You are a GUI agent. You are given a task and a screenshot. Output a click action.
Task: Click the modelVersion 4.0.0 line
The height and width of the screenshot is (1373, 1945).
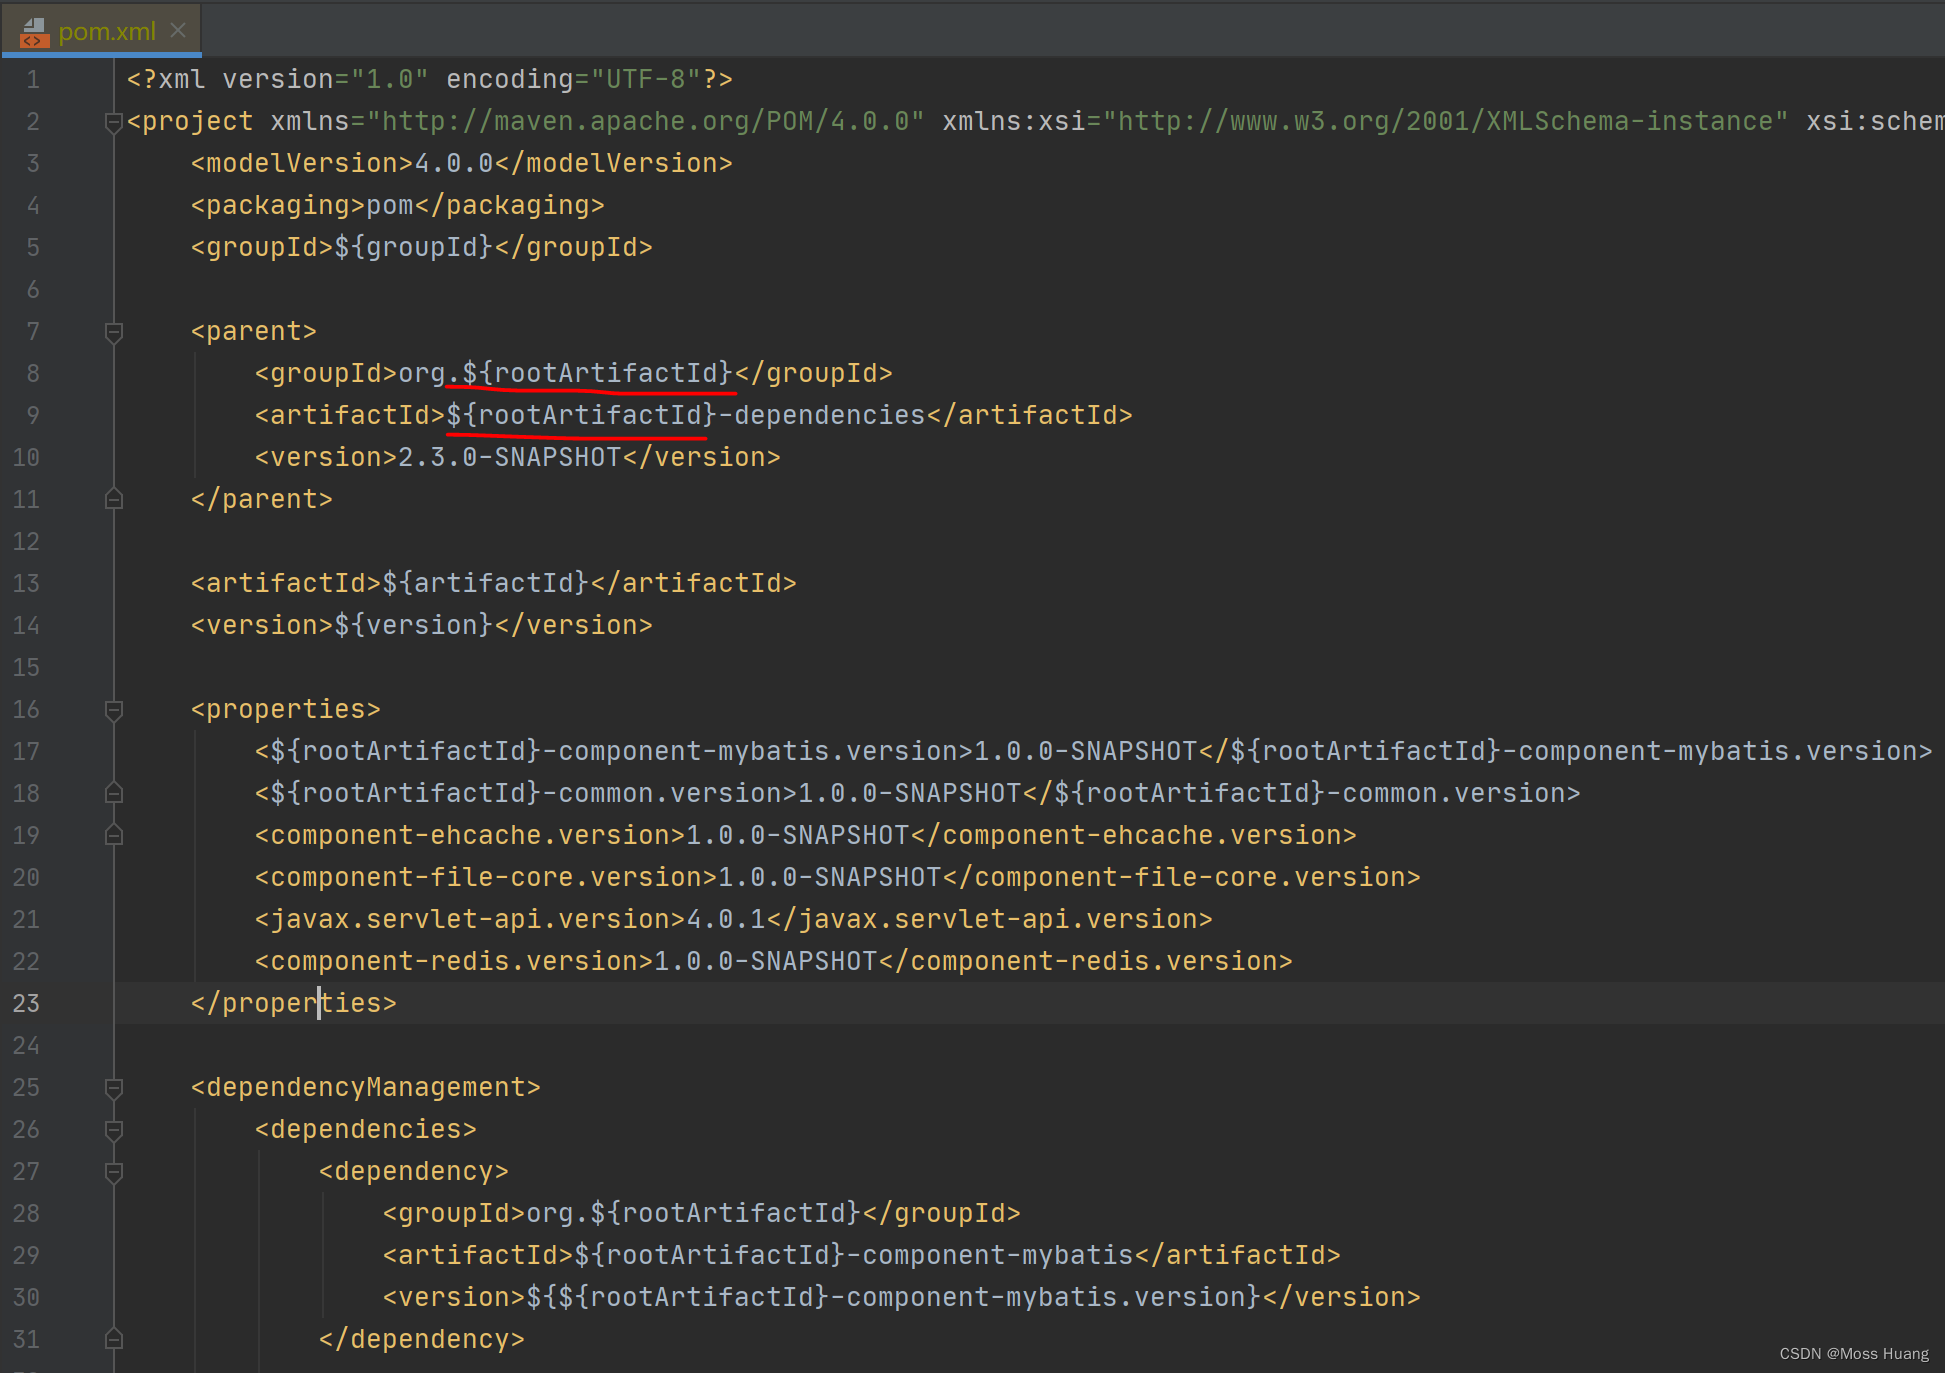(x=462, y=164)
